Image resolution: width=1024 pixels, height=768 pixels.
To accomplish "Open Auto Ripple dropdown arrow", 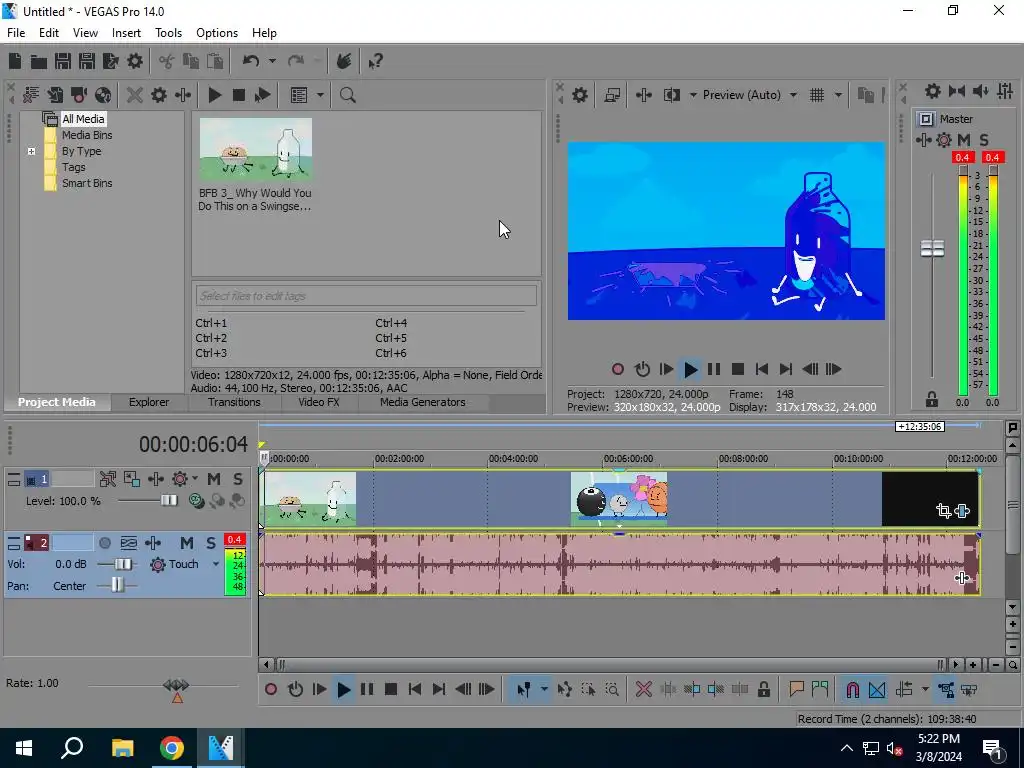I will pyautogui.click(x=925, y=690).
